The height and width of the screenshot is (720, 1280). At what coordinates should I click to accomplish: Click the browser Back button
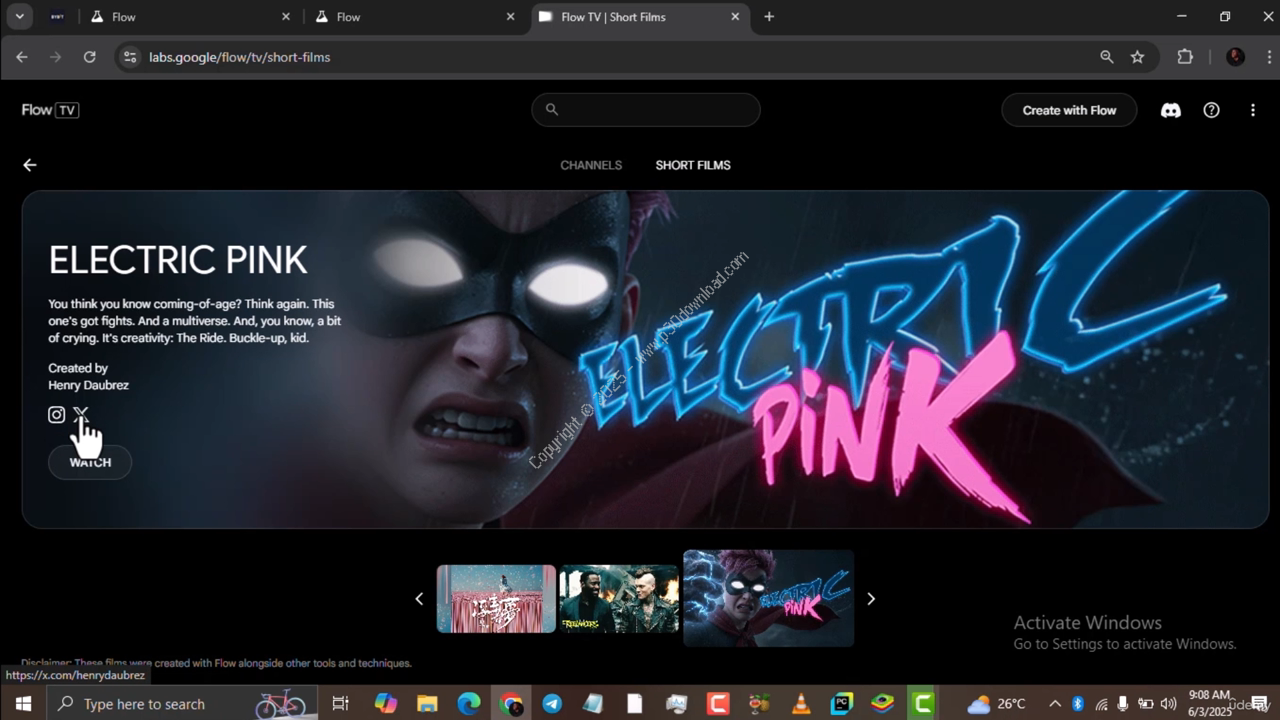pyautogui.click(x=22, y=57)
